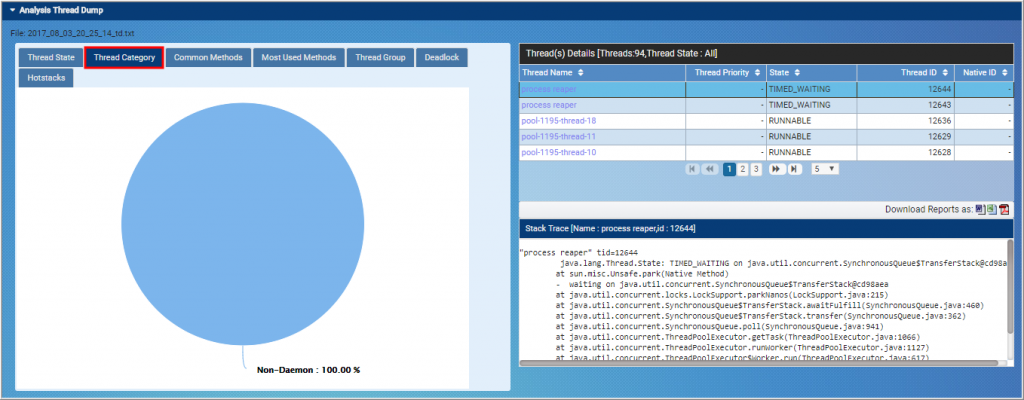Go to the previous page of threads
Screen dimensions: 1024x400
click(x=710, y=169)
